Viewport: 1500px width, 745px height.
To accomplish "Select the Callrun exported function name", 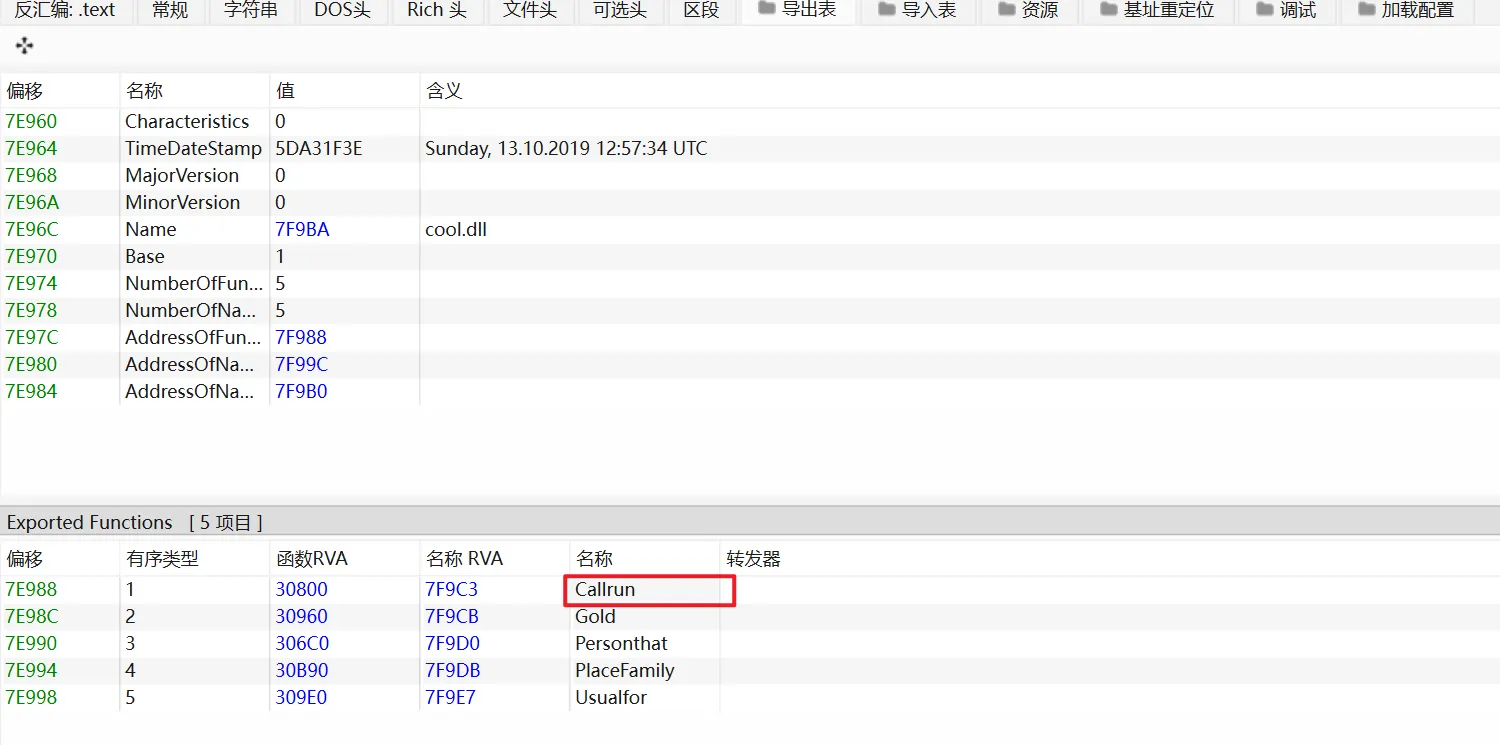I will tap(605, 590).
